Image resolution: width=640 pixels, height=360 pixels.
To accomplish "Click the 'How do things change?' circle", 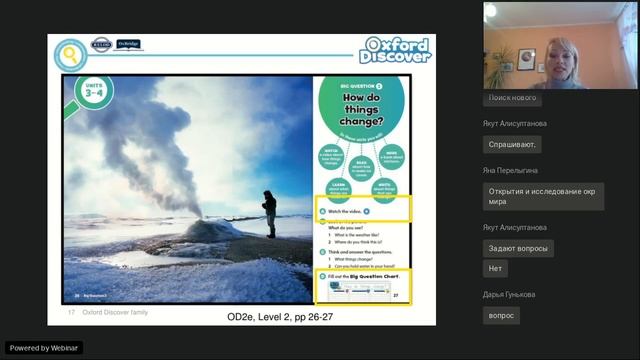I will (361, 108).
